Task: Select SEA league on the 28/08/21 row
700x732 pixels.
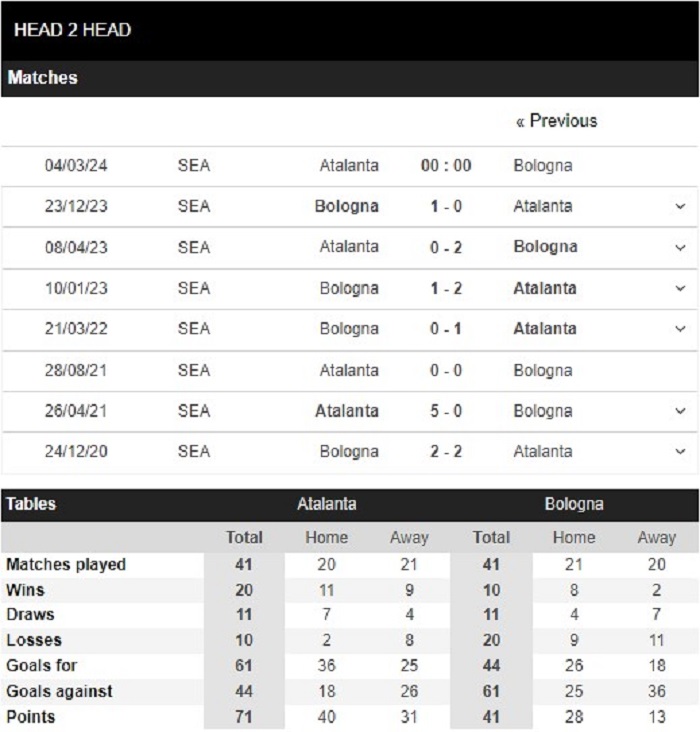Action: pos(194,370)
